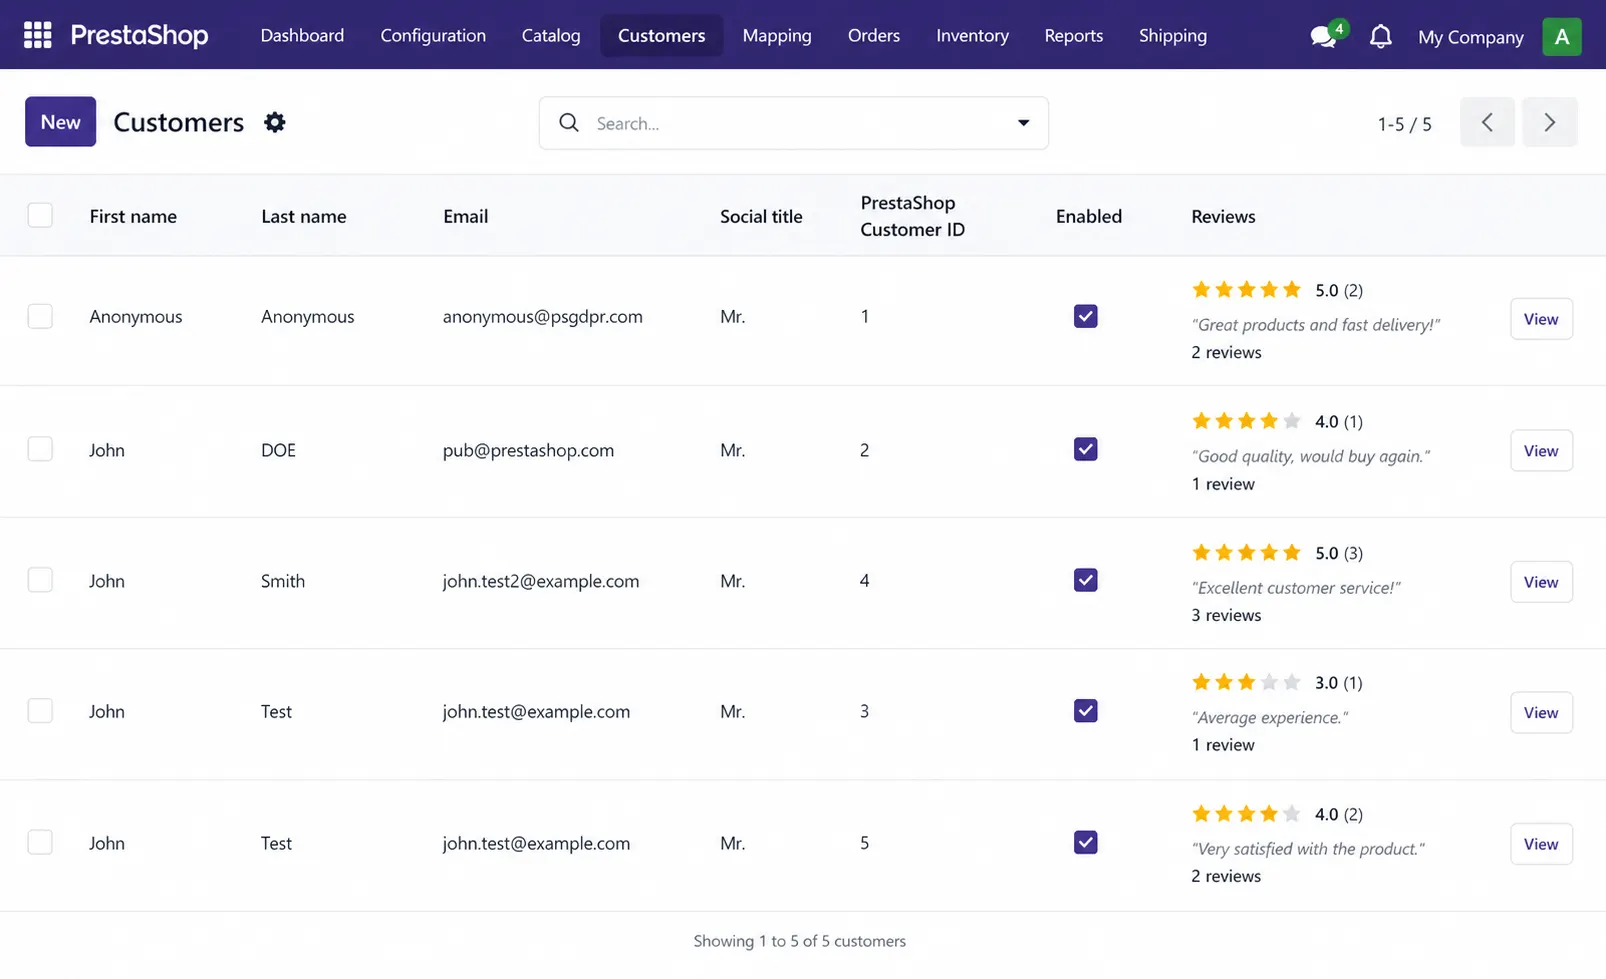The height and width of the screenshot is (979, 1606).
Task: Select row checkbox for customer ID 3
Action: click(x=40, y=711)
